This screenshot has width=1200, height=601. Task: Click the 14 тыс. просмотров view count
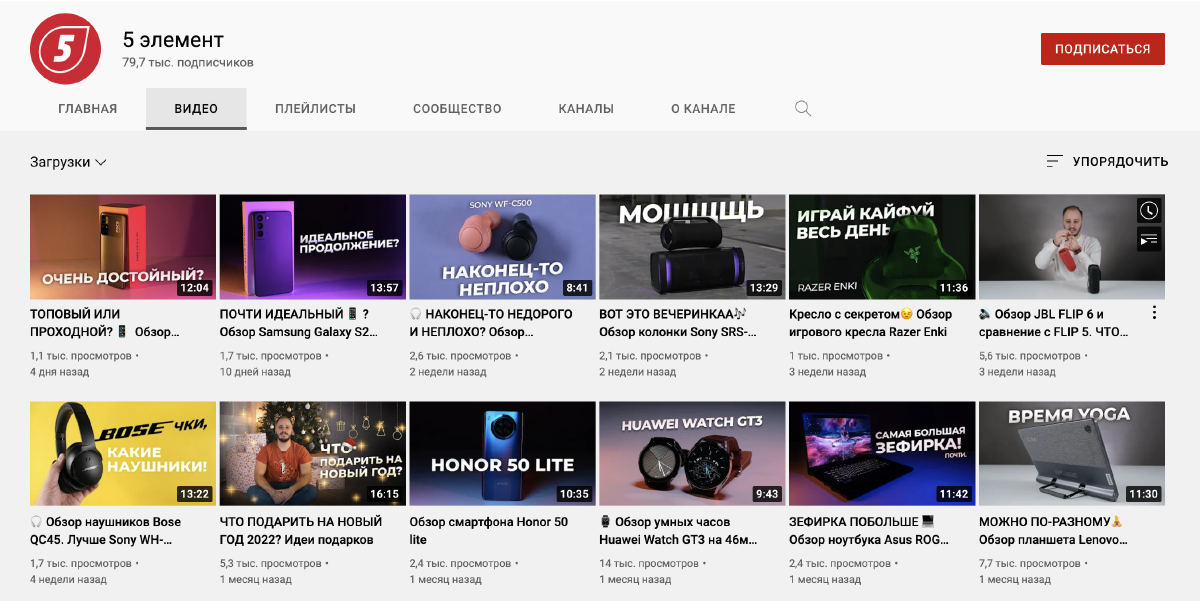point(648,564)
